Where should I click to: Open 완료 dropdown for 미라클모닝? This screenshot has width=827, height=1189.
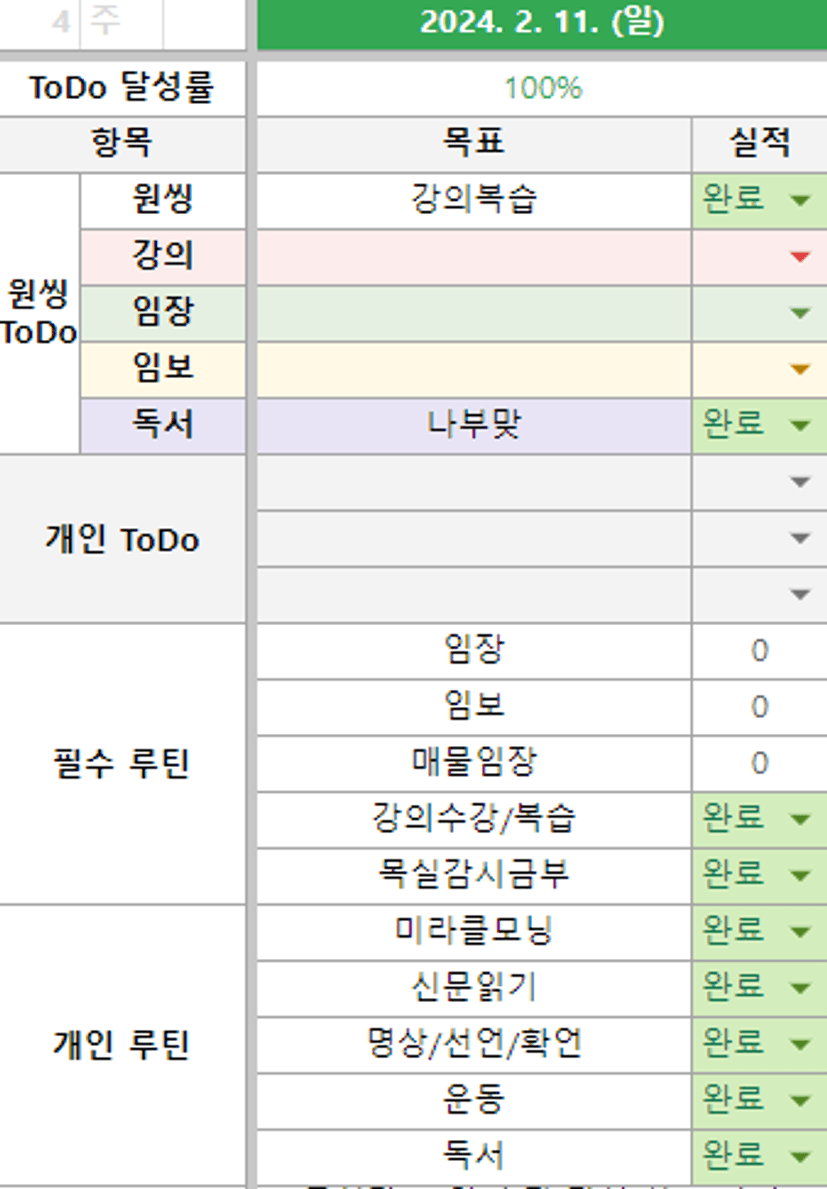tap(799, 932)
